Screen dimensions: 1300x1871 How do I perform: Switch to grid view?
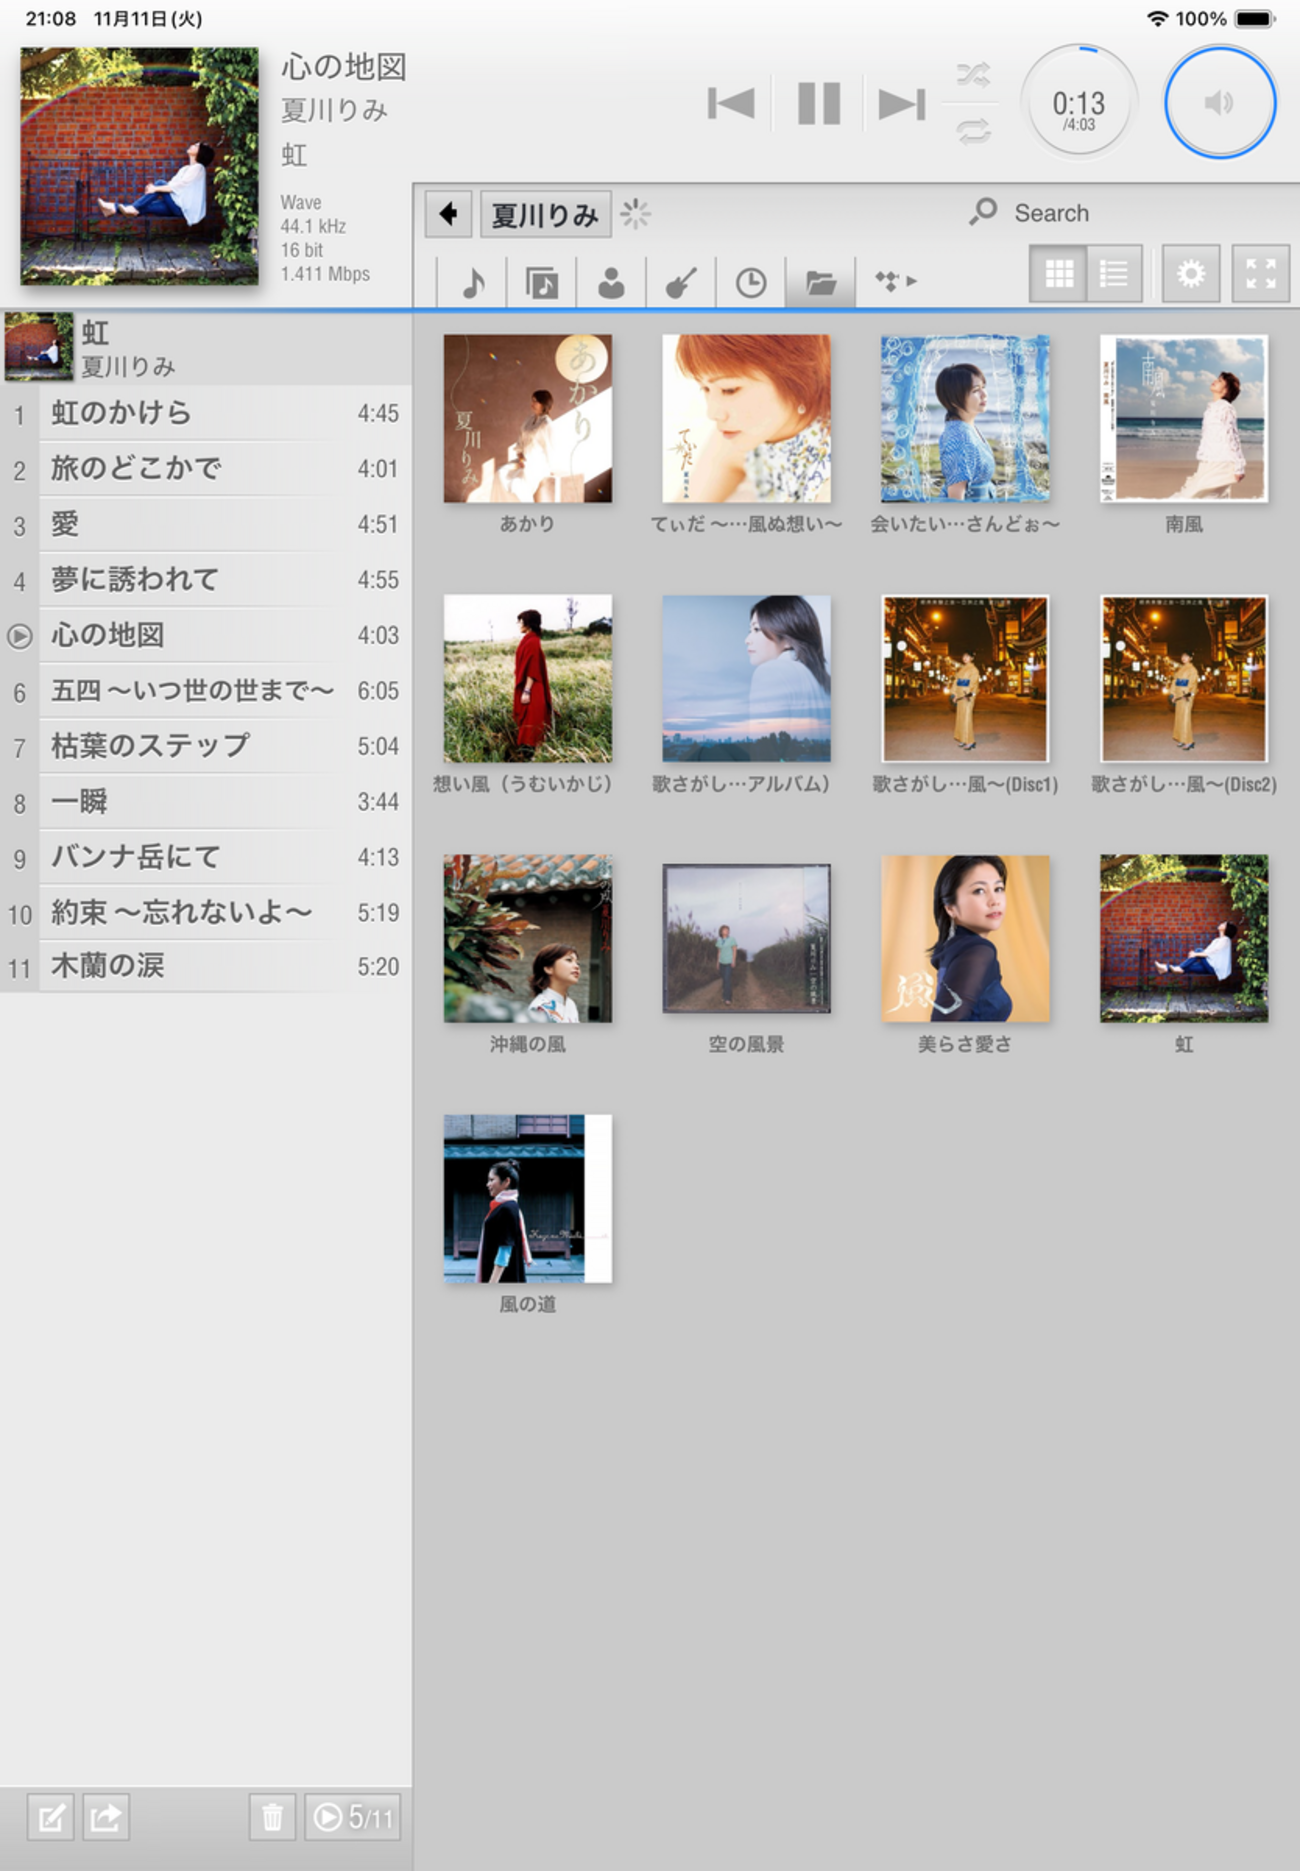point(1058,273)
